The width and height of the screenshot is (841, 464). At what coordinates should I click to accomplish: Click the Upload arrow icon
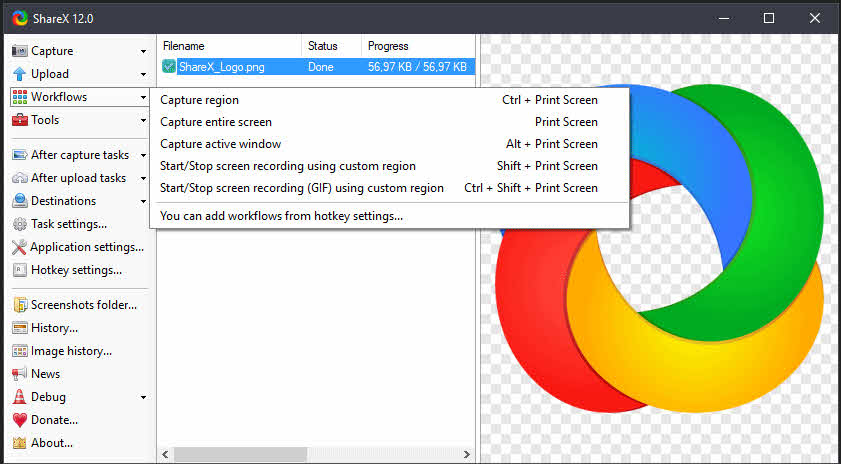coord(19,74)
